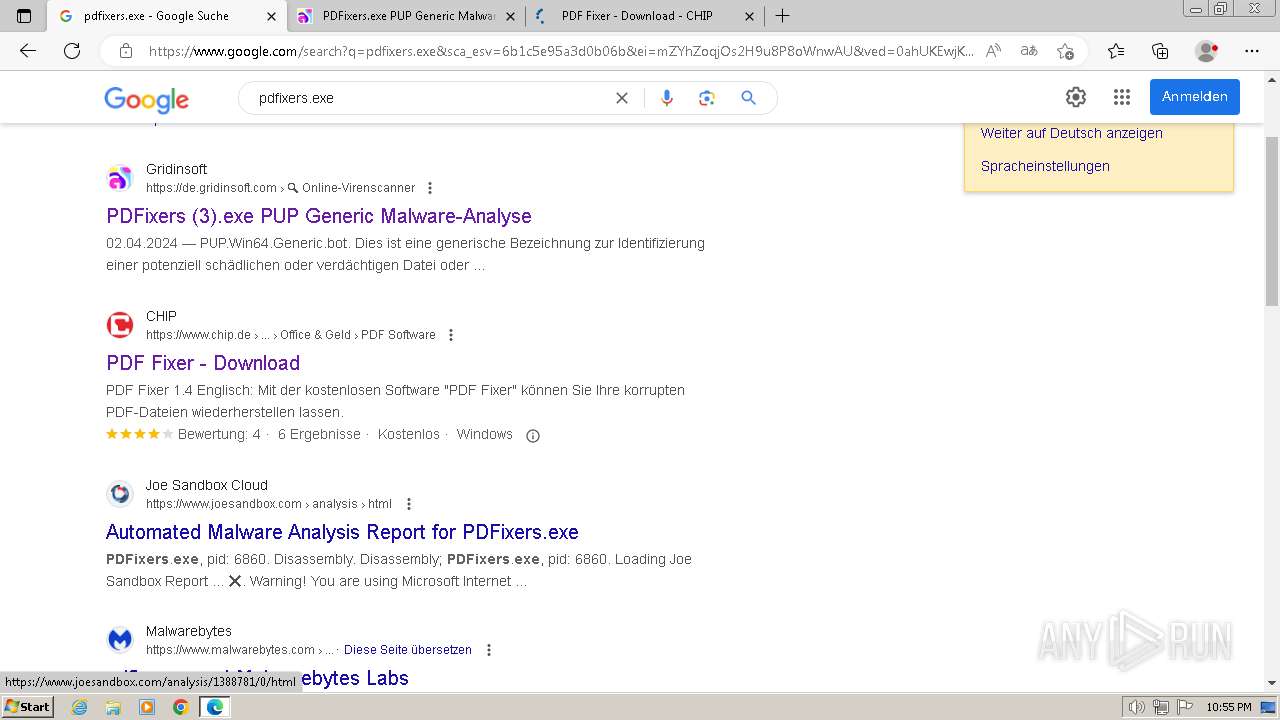Click the system clock 10:55 PM
The height and width of the screenshot is (720, 1280).
point(1229,707)
